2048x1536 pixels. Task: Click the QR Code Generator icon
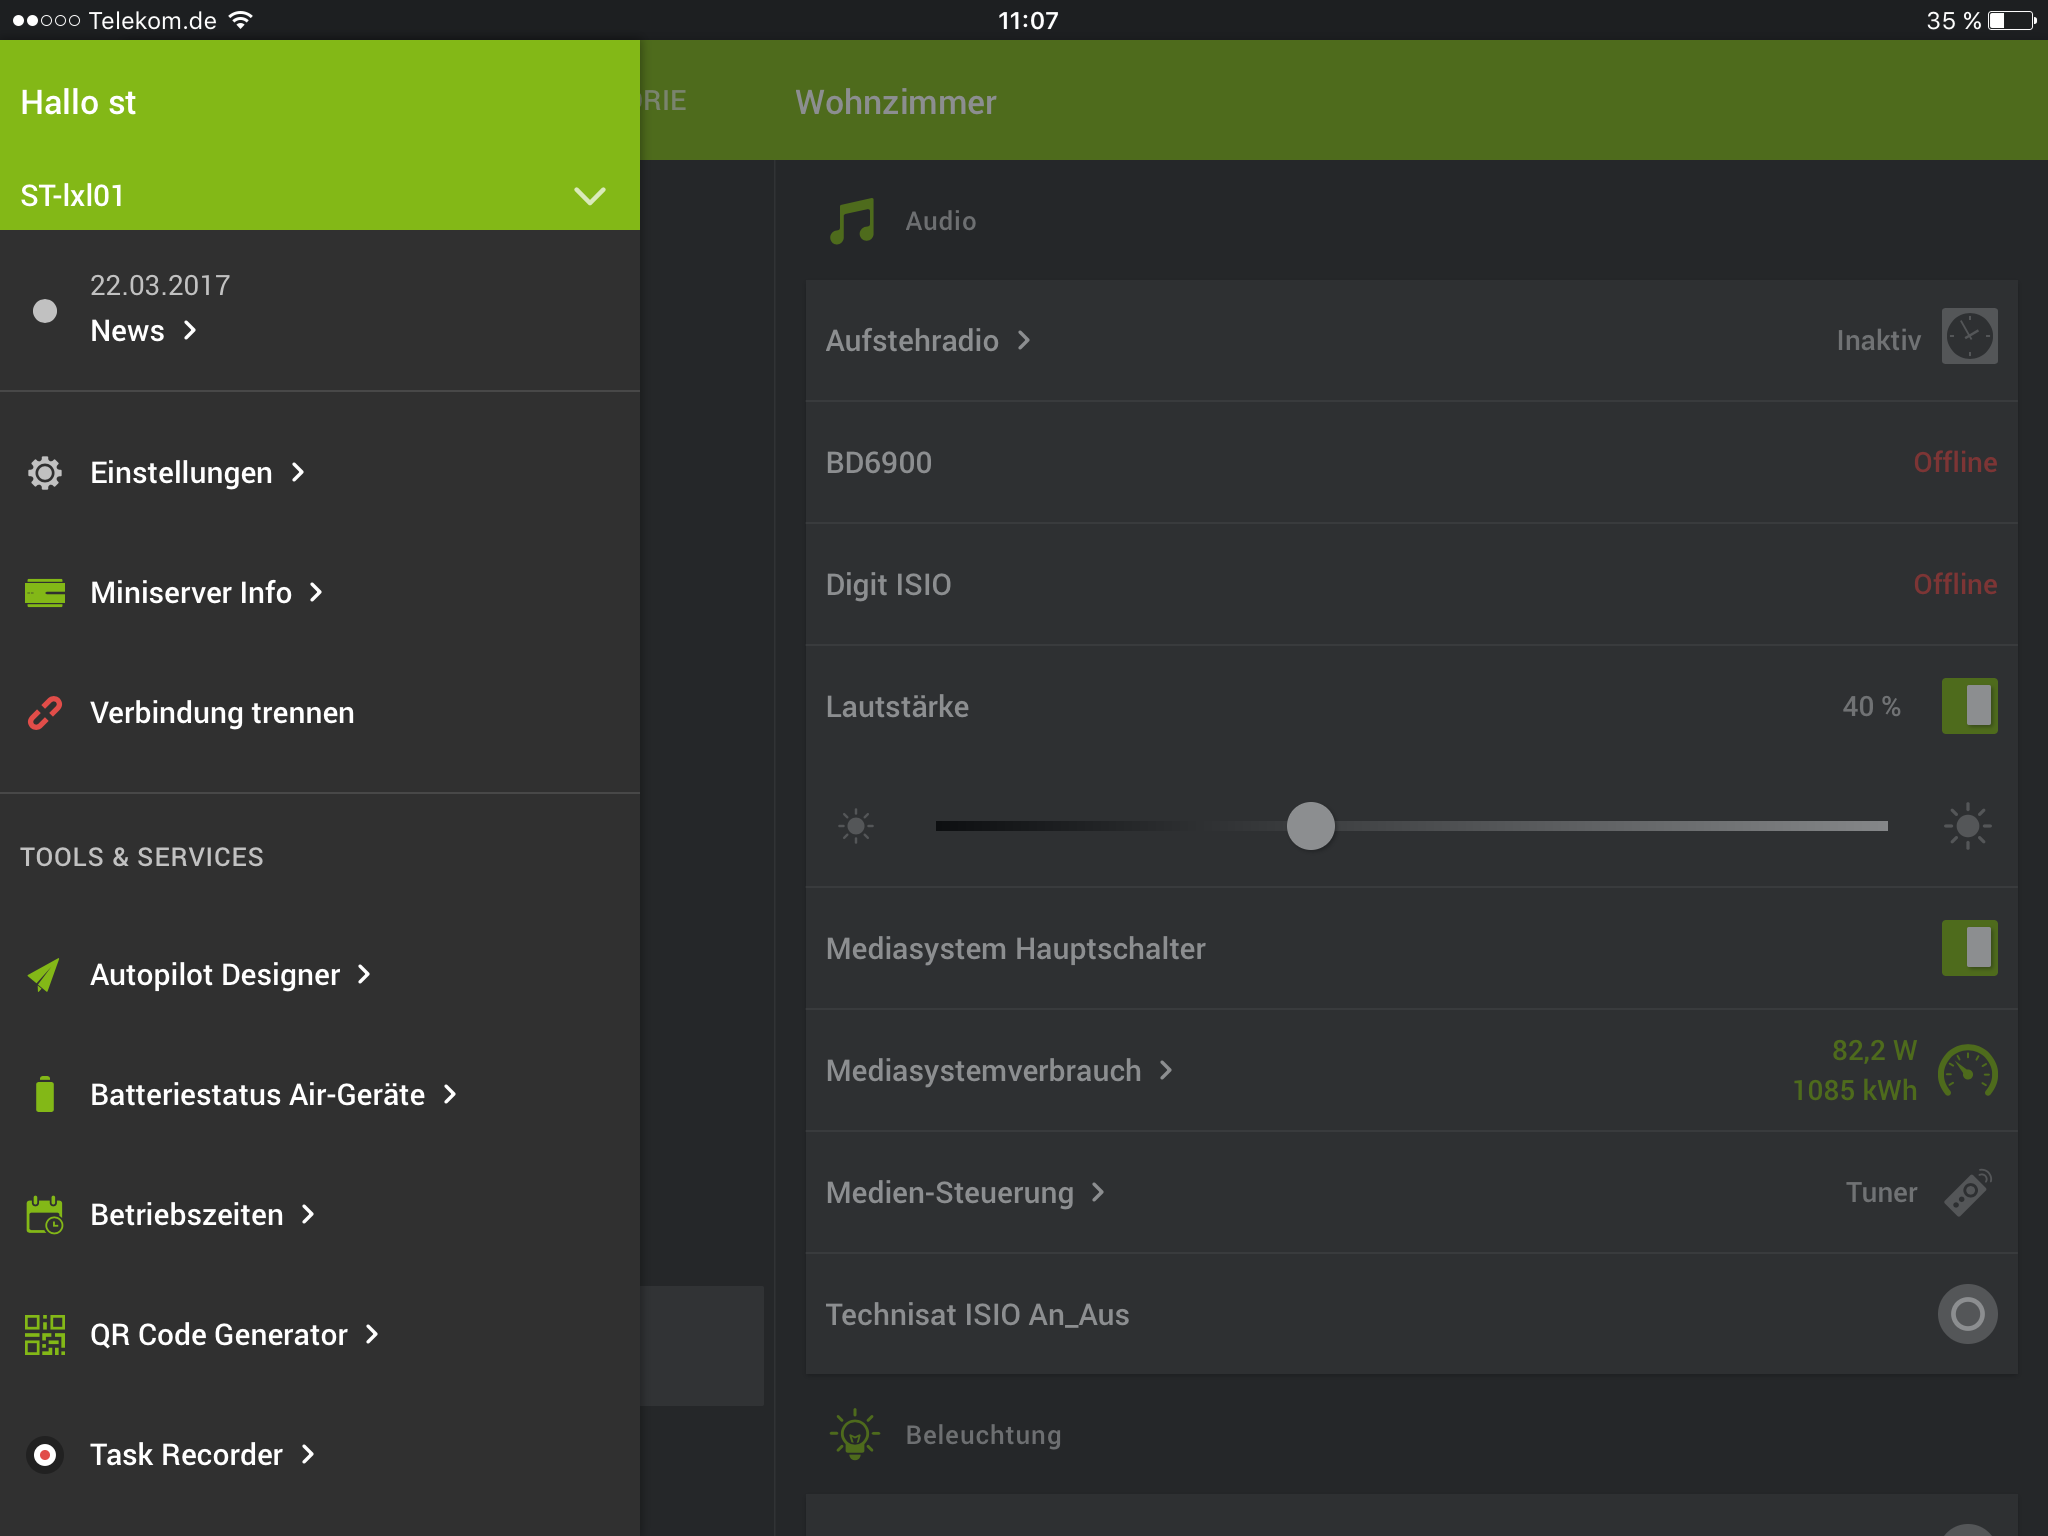45,1335
